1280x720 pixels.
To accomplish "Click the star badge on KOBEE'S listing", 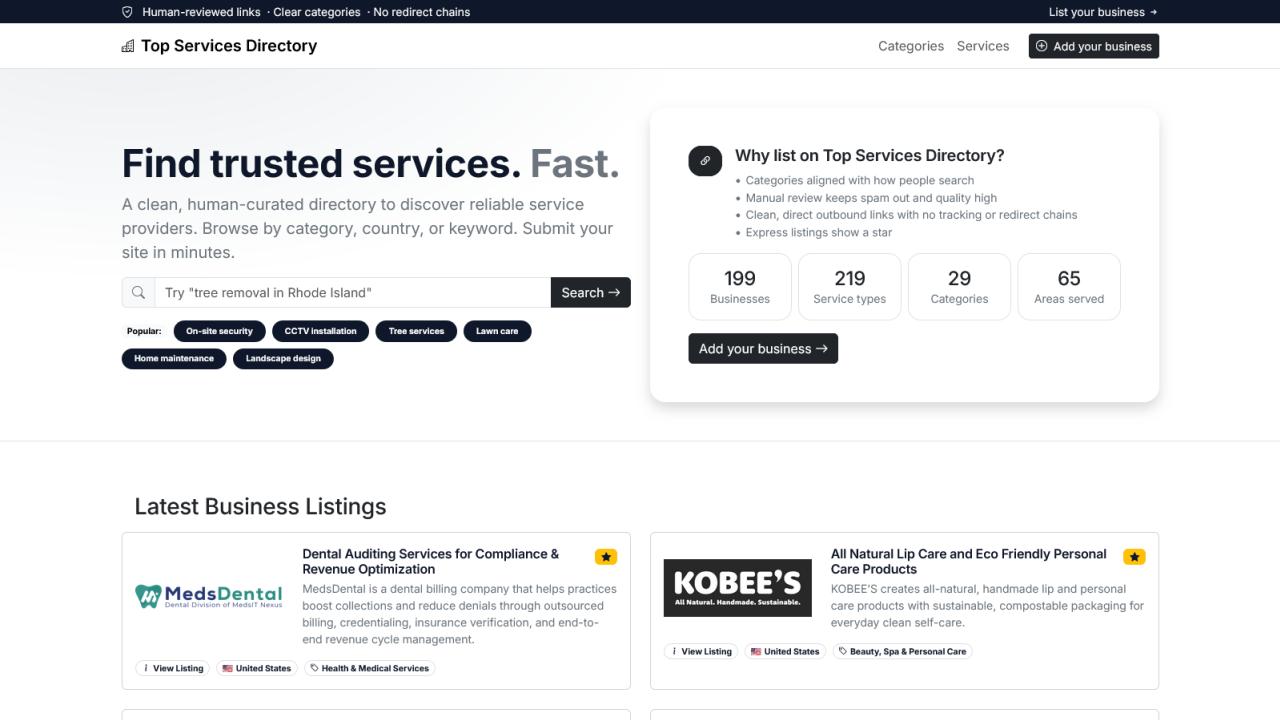I will [1134, 557].
